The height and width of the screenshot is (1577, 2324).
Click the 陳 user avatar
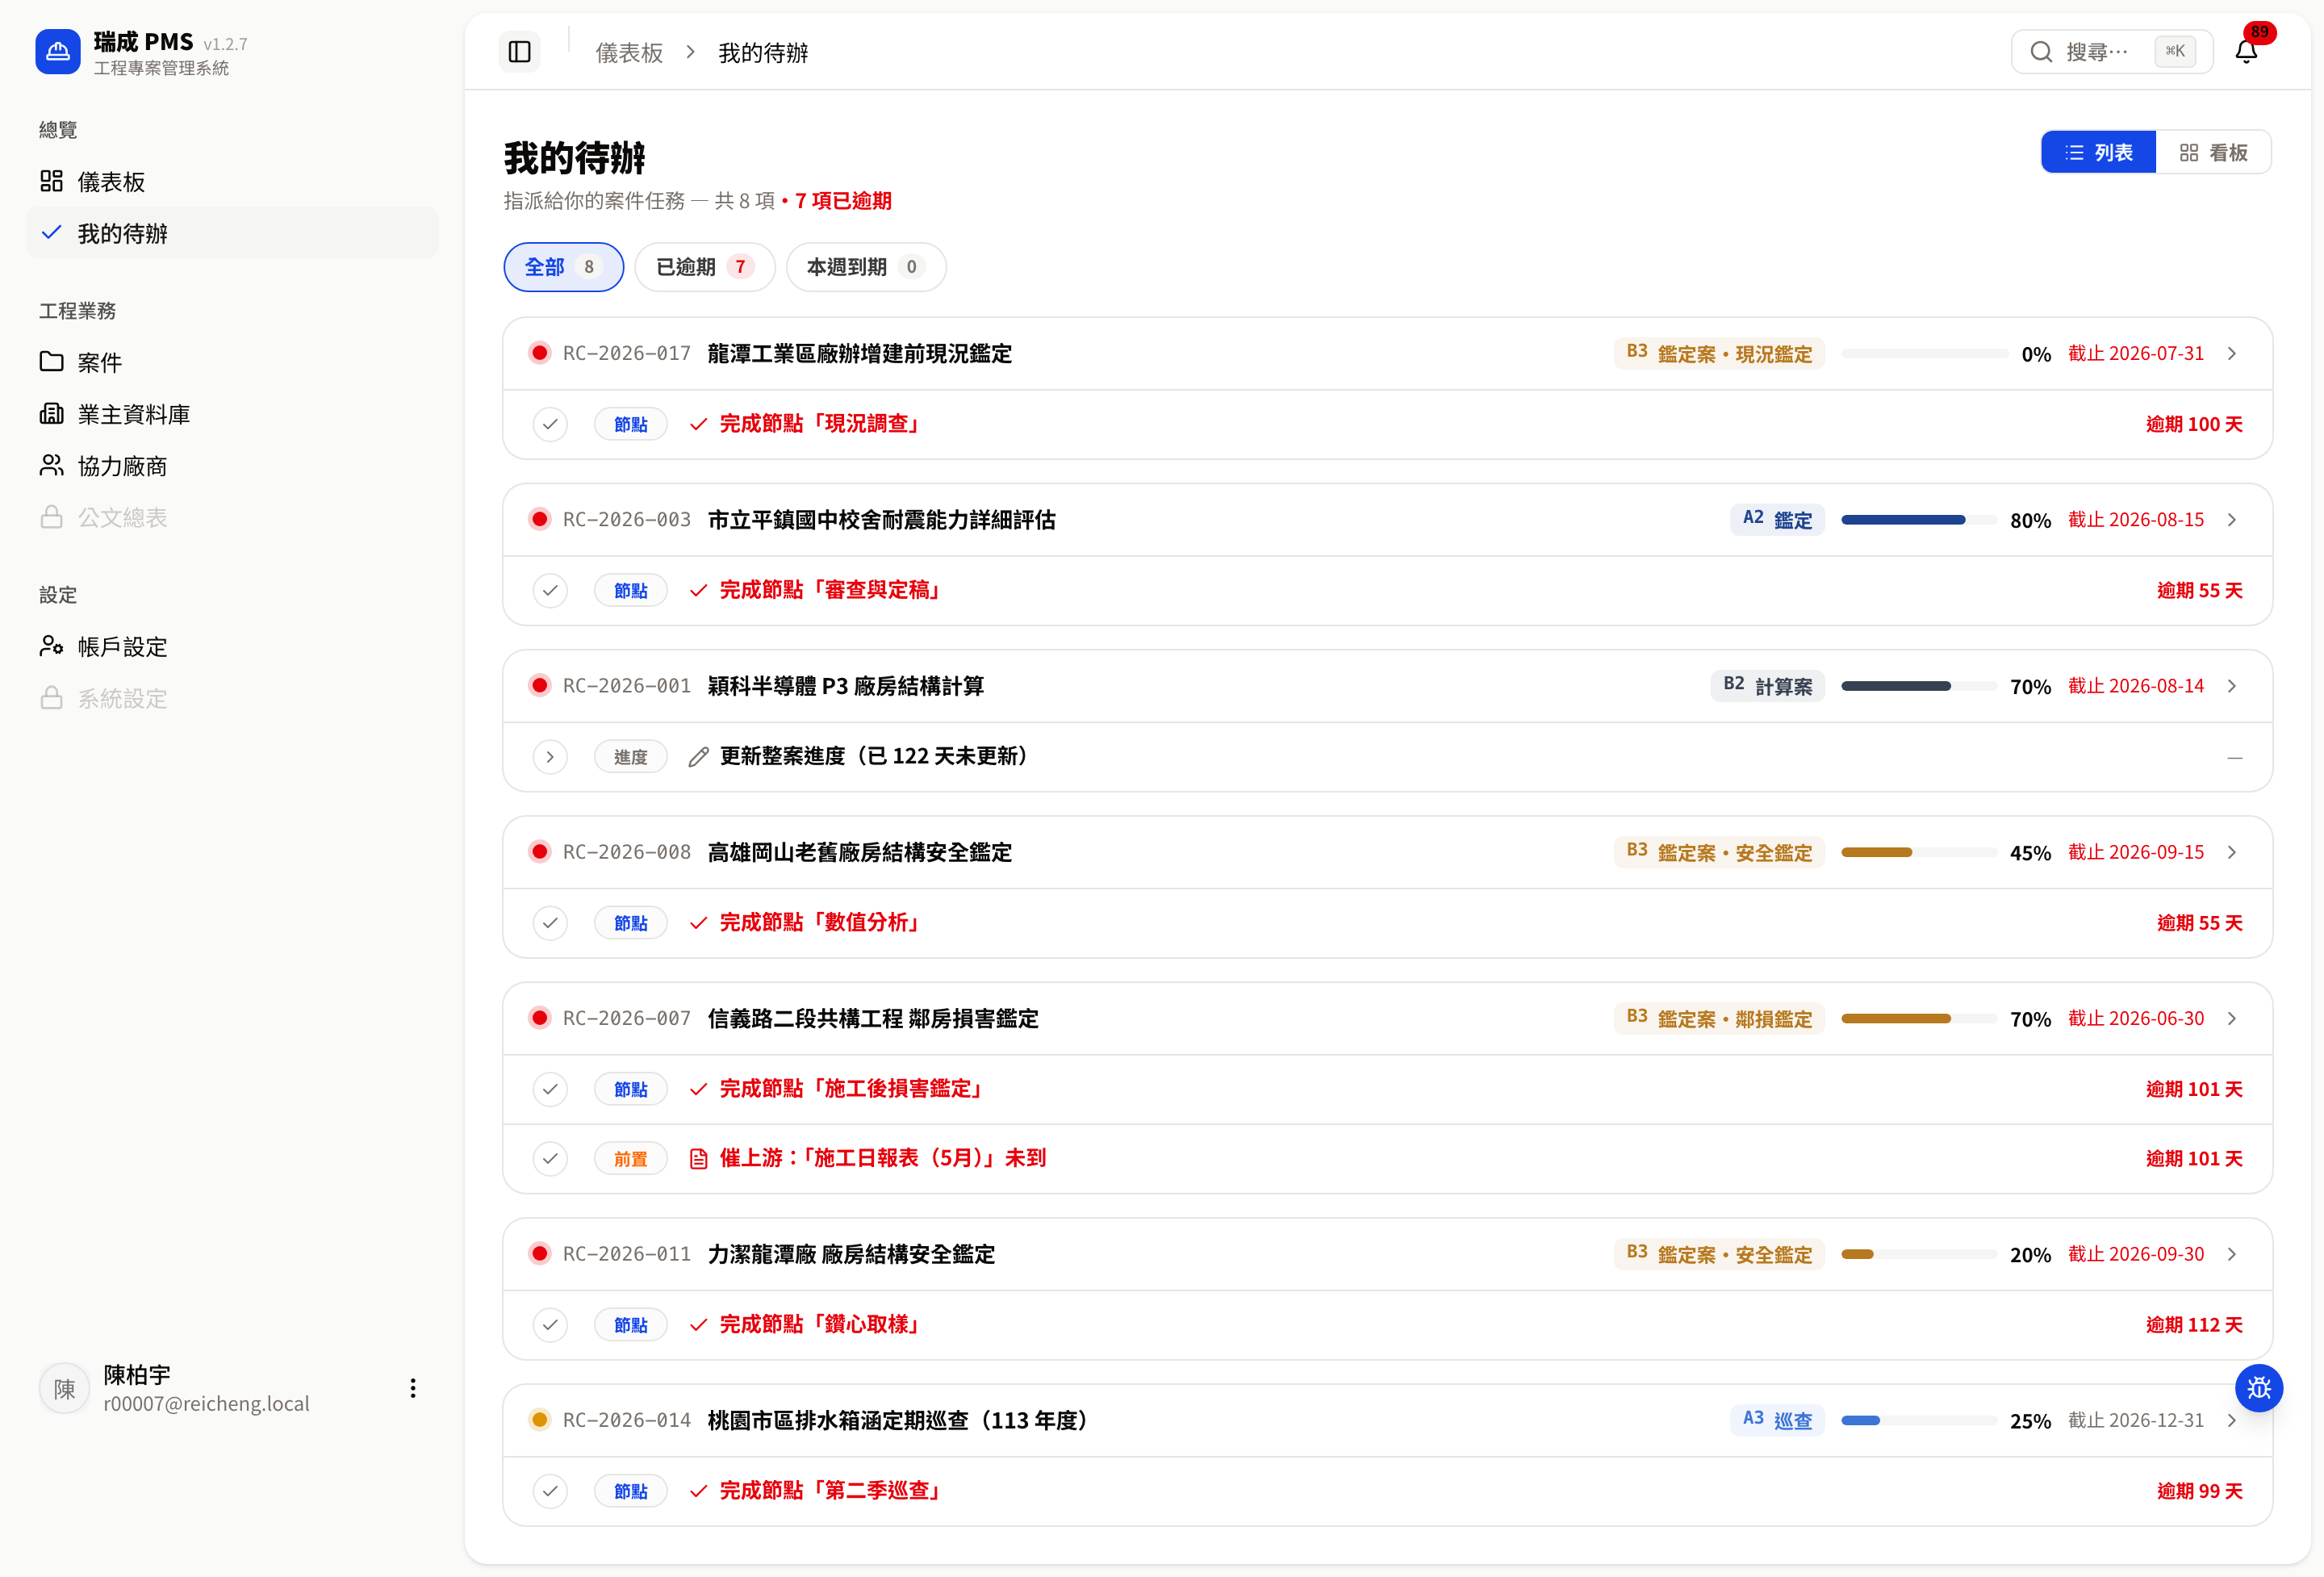pyautogui.click(x=65, y=1388)
